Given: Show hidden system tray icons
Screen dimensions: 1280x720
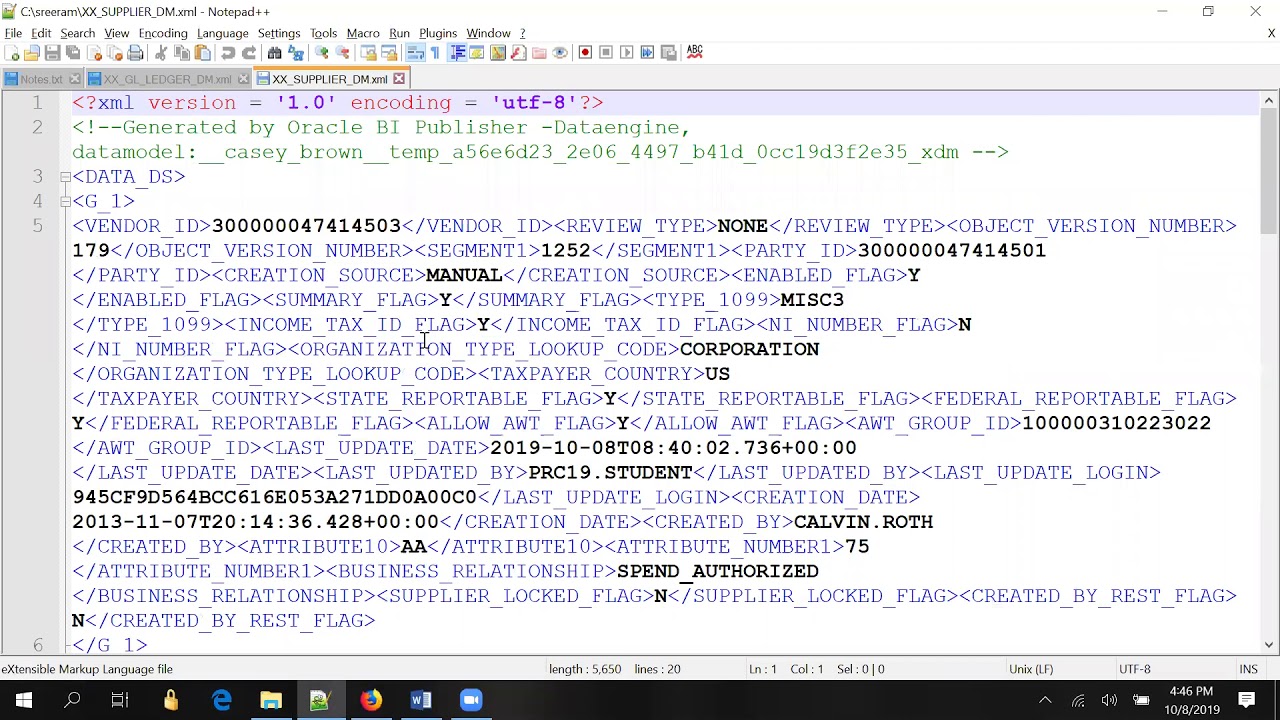Looking at the screenshot, I should [x=1045, y=700].
